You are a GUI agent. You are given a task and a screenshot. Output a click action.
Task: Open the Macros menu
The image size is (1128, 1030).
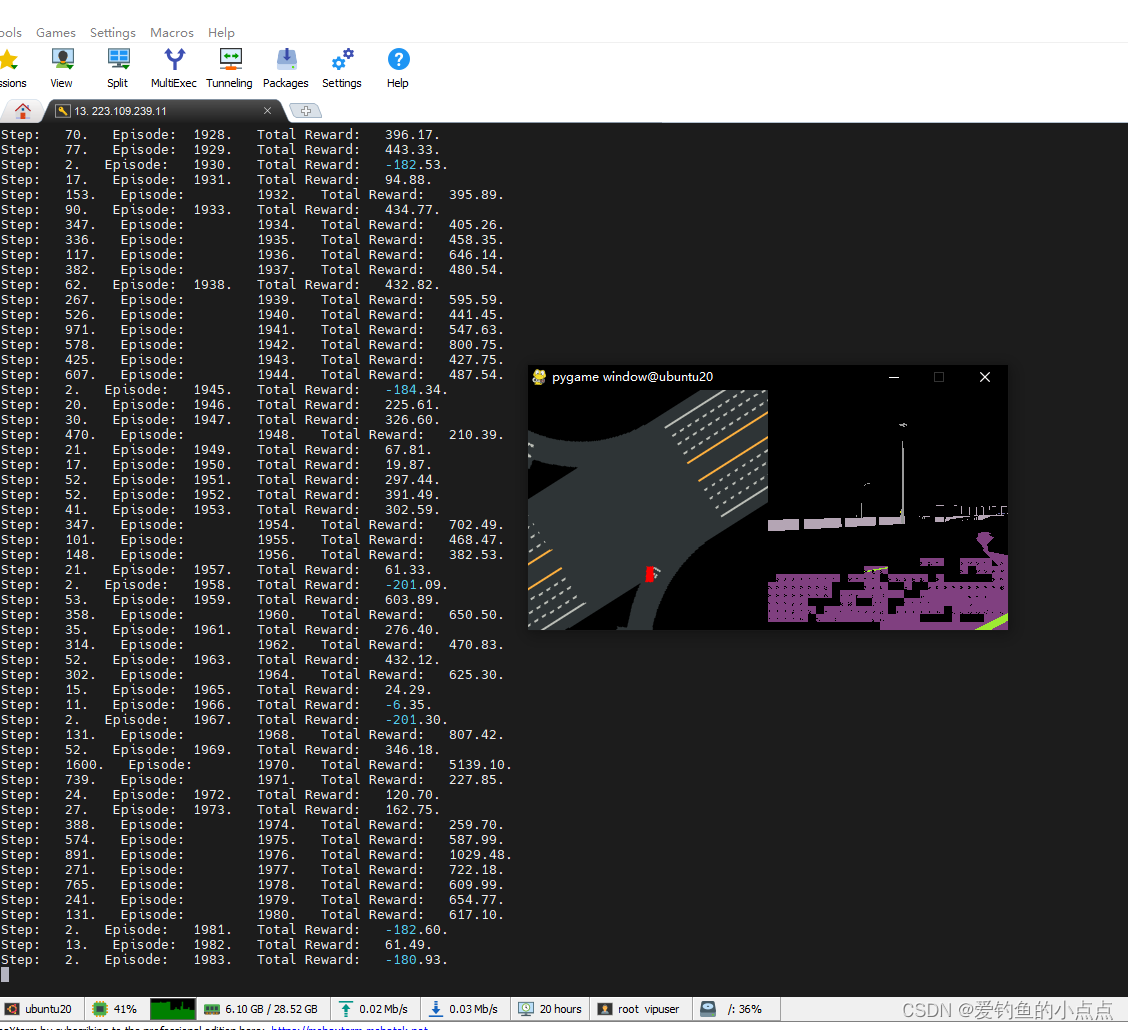[x=172, y=33]
